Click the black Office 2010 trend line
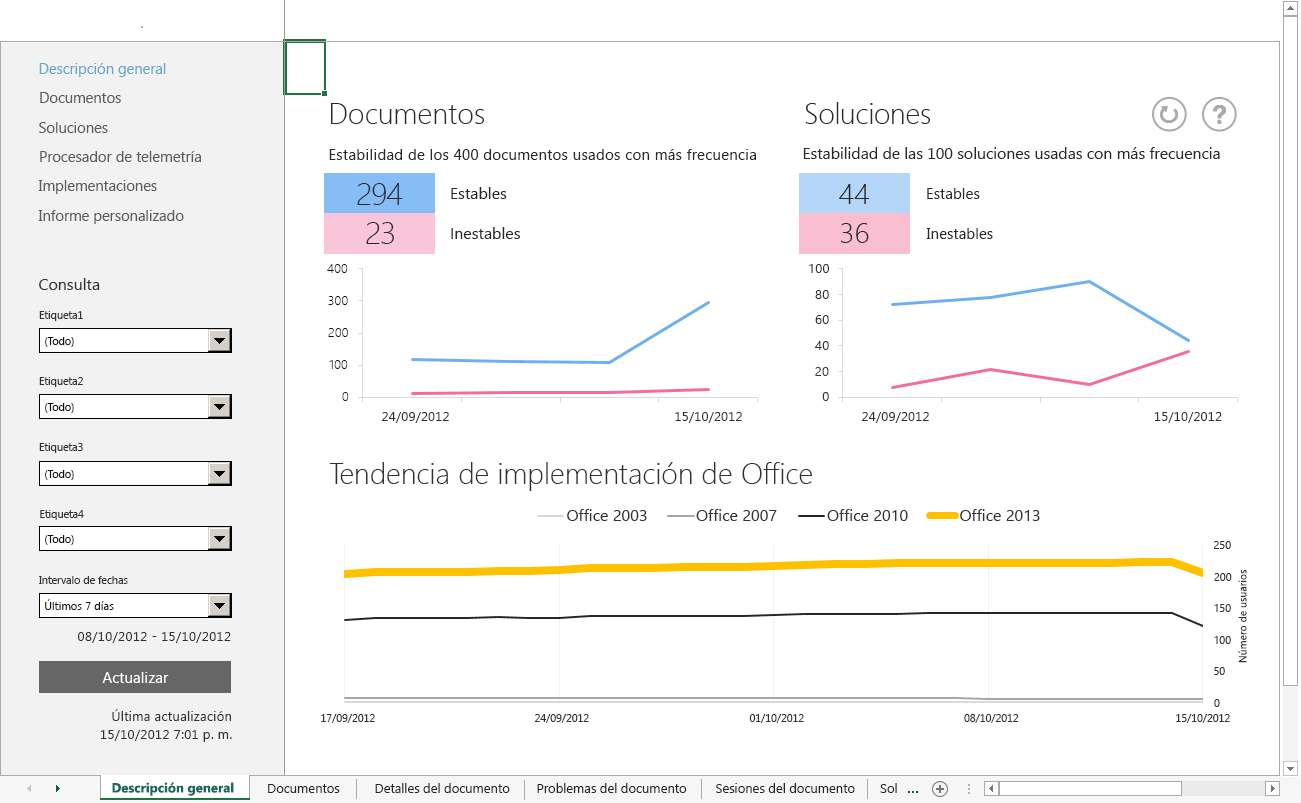Image resolution: width=1301 pixels, height=803 pixels. point(773,615)
